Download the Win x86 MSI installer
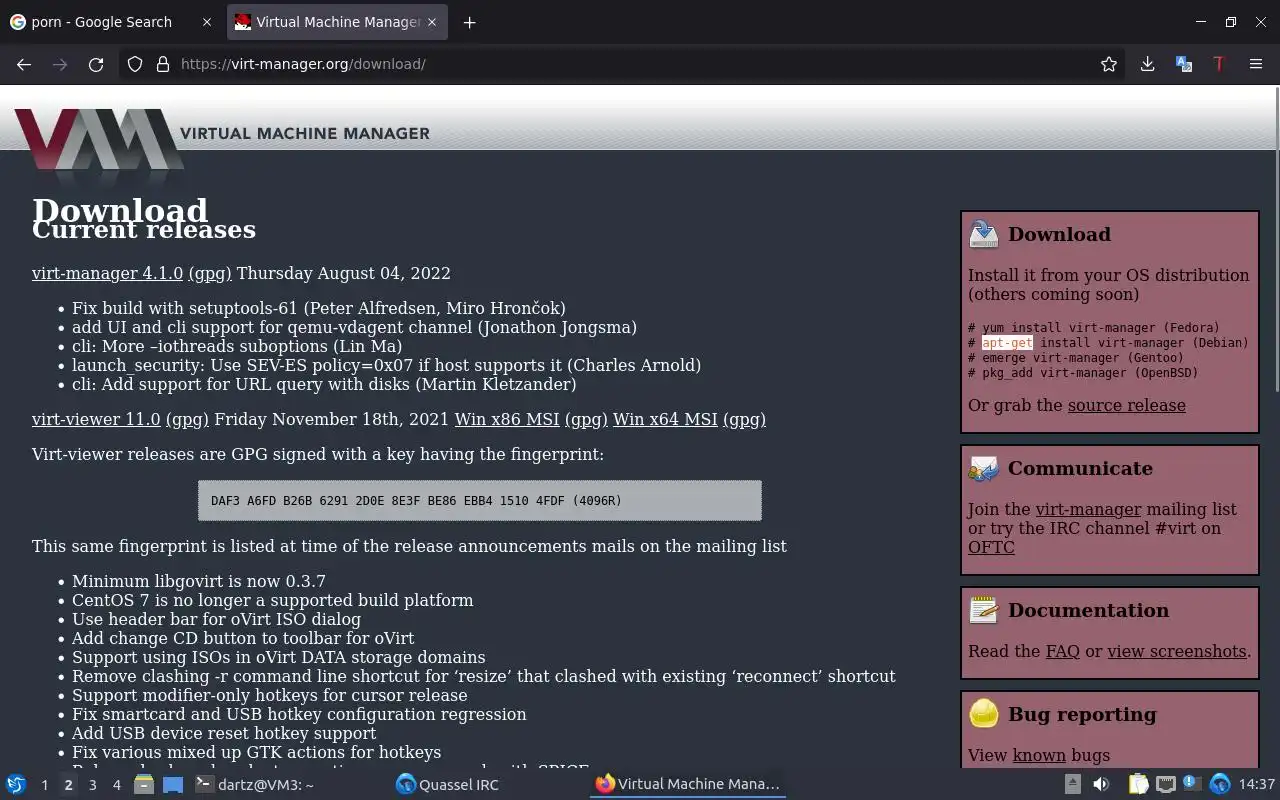 pos(507,419)
